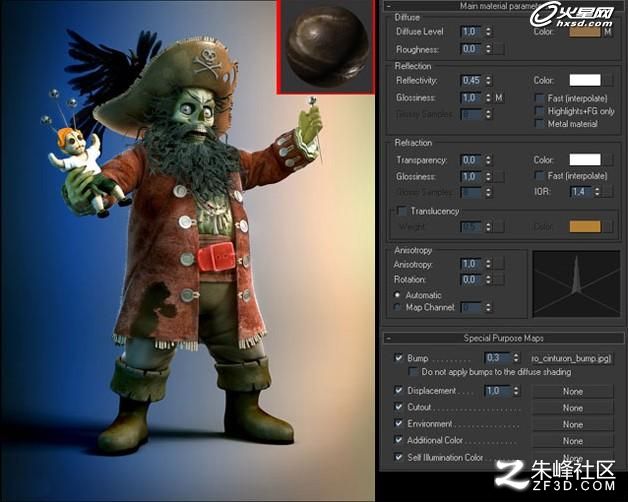Assign a map to Environment None button
Image resolution: width=628 pixels, height=502 pixels.
pyautogui.click(x=573, y=424)
